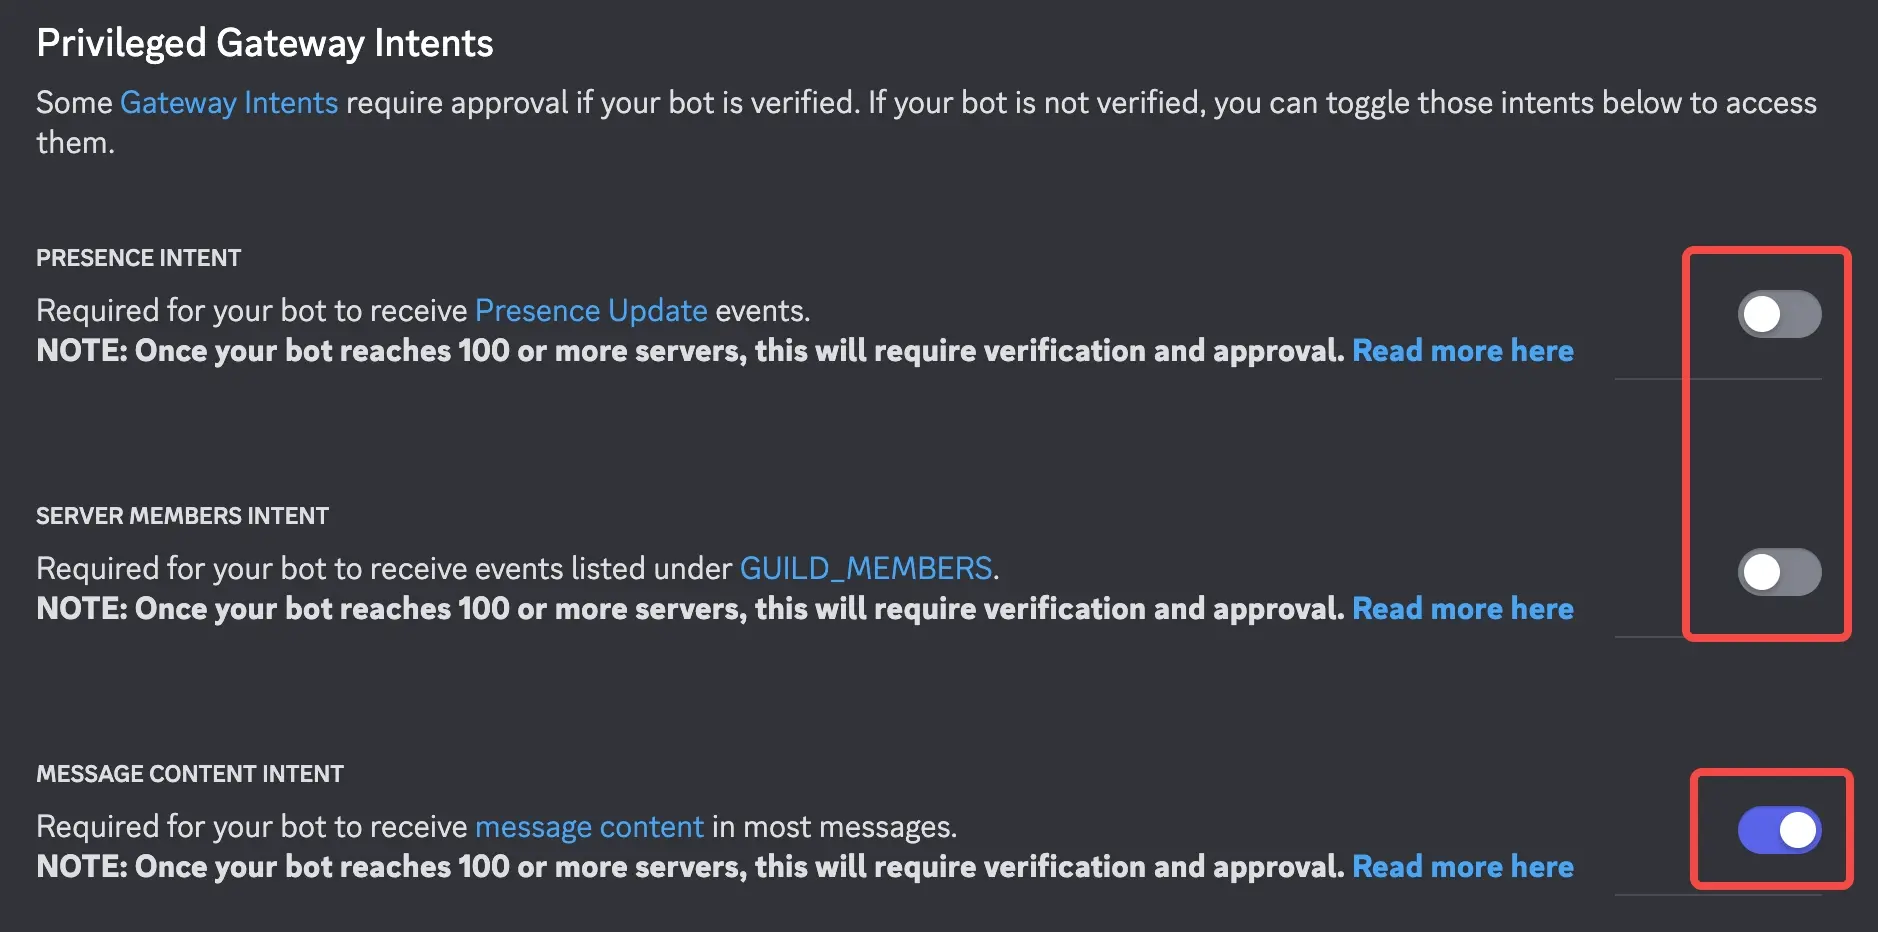This screenshot has height=932, width=1878.
Task: Open Read more here under Presence Intent
Action: [1463, 351]
